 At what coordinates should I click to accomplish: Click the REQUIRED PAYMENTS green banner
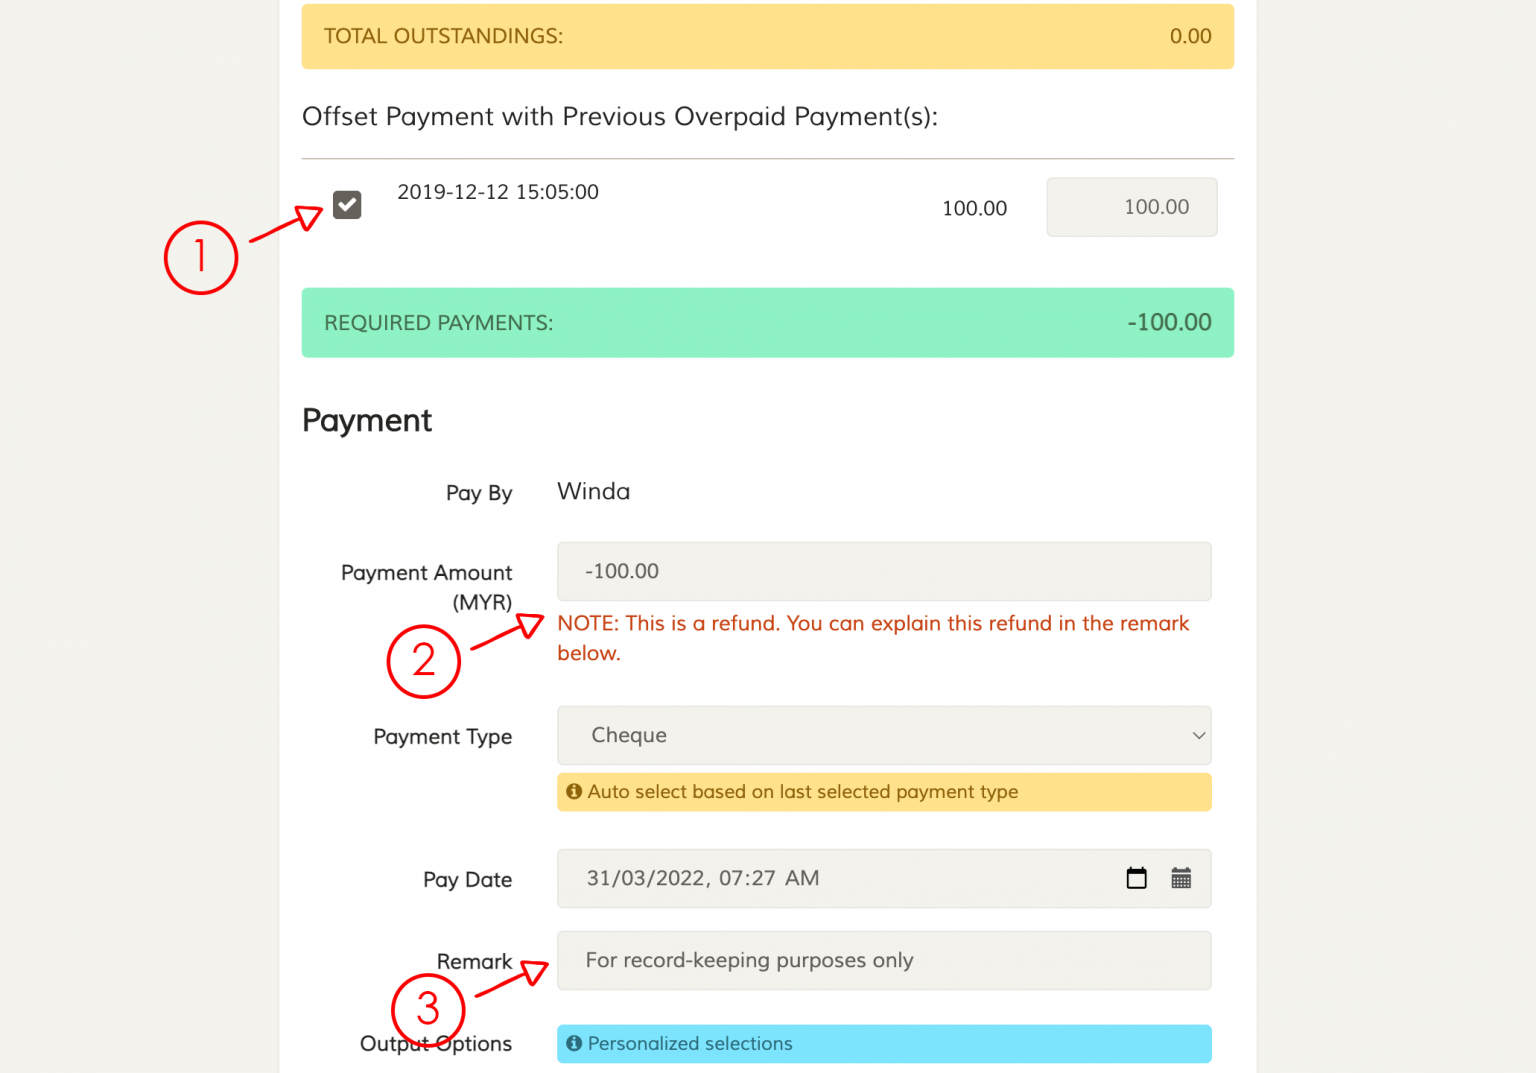point(767,322)
